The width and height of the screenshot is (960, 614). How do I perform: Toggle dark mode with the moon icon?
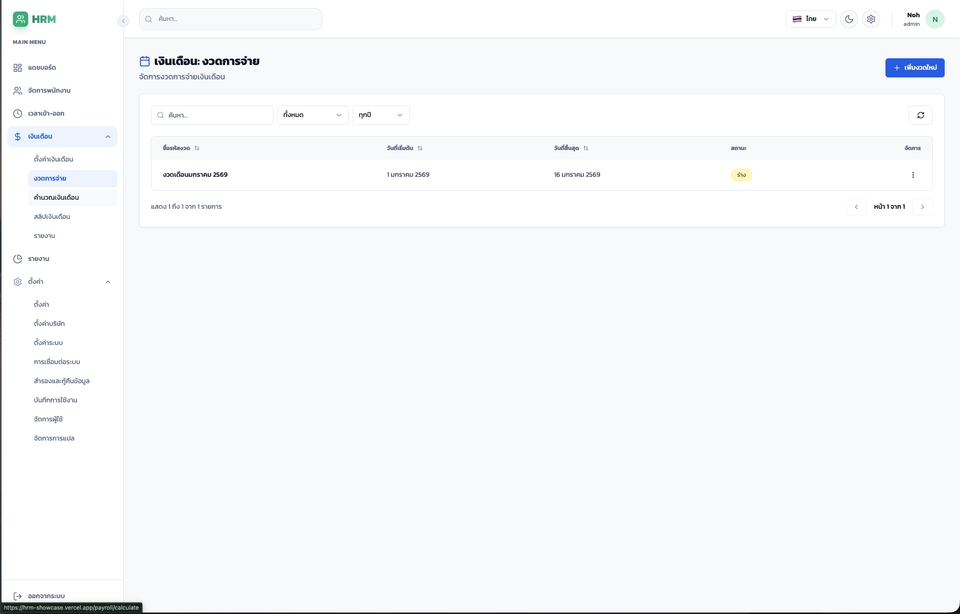[849, 19]
